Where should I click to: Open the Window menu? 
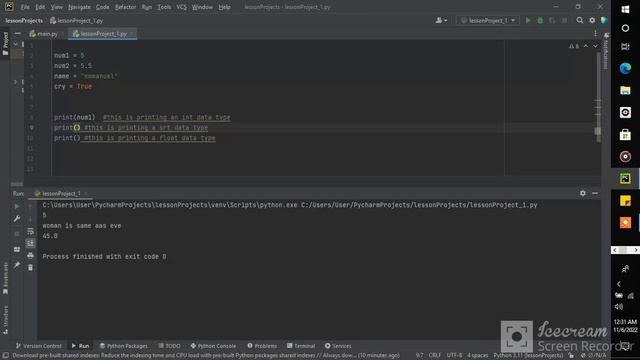tap(202, 7)
